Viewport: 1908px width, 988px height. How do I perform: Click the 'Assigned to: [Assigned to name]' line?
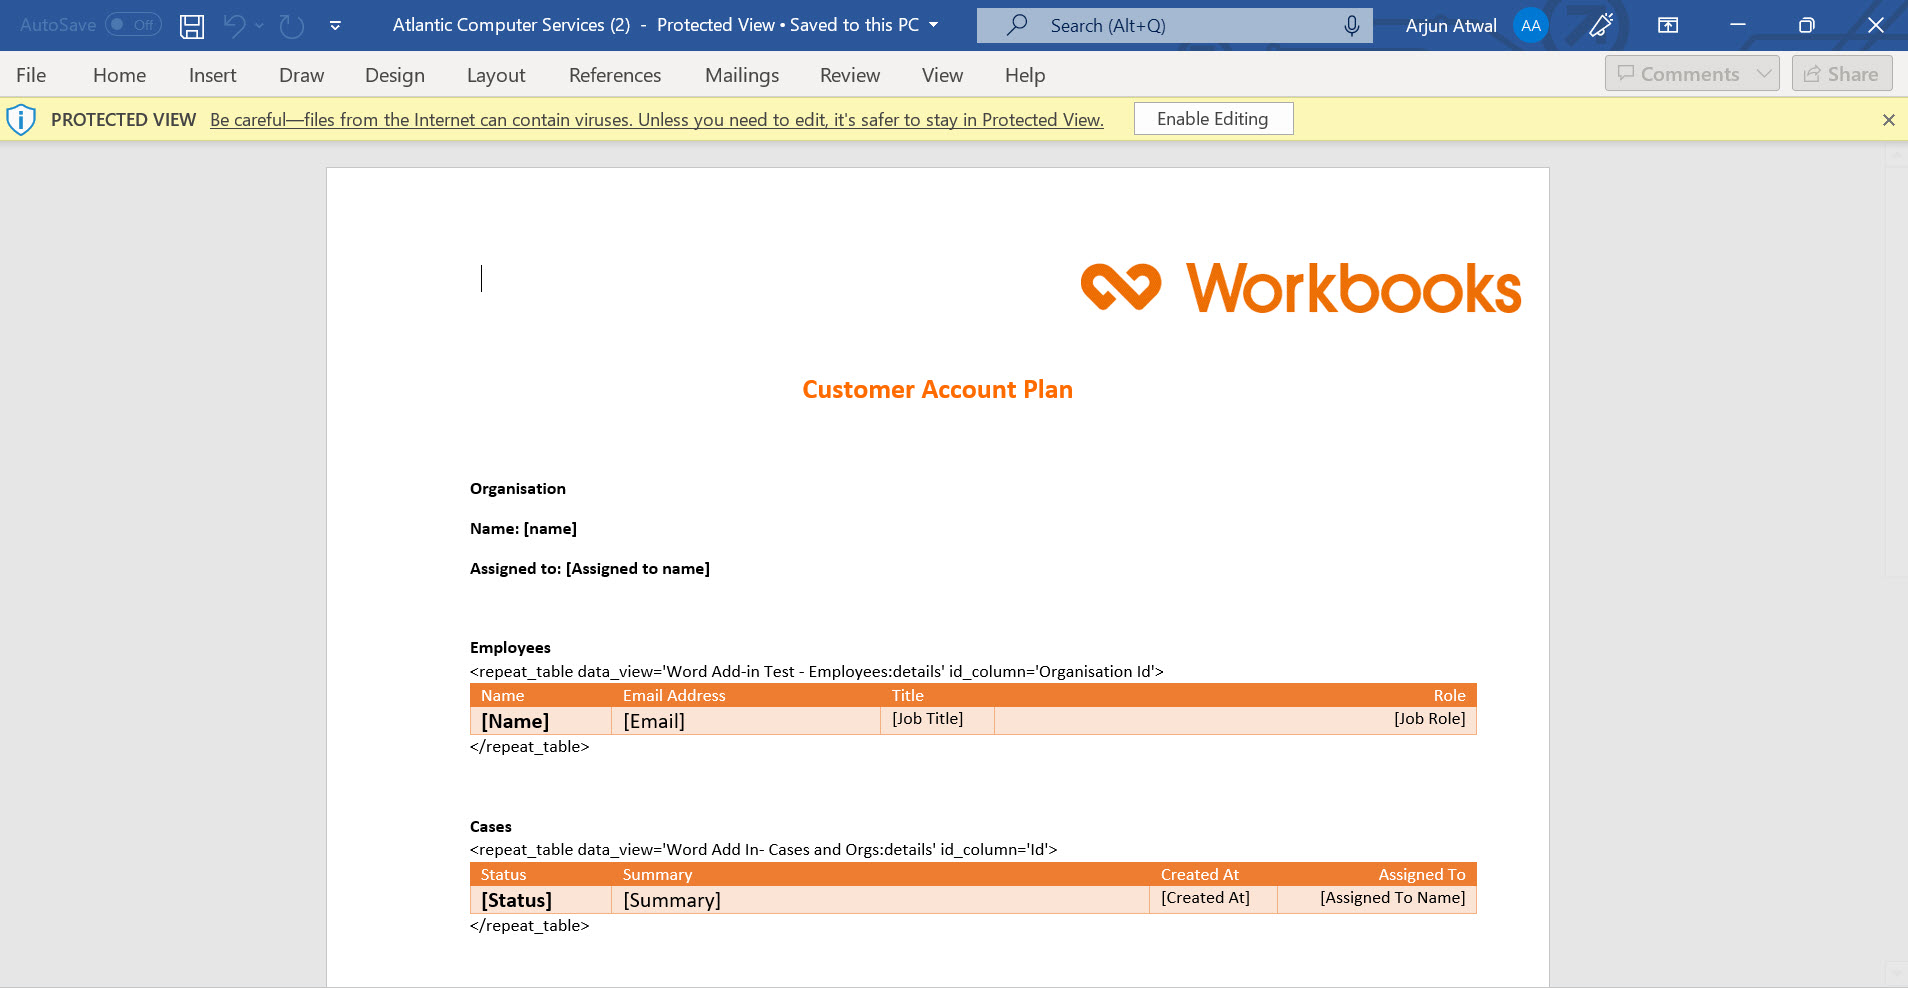click(590, 569)
